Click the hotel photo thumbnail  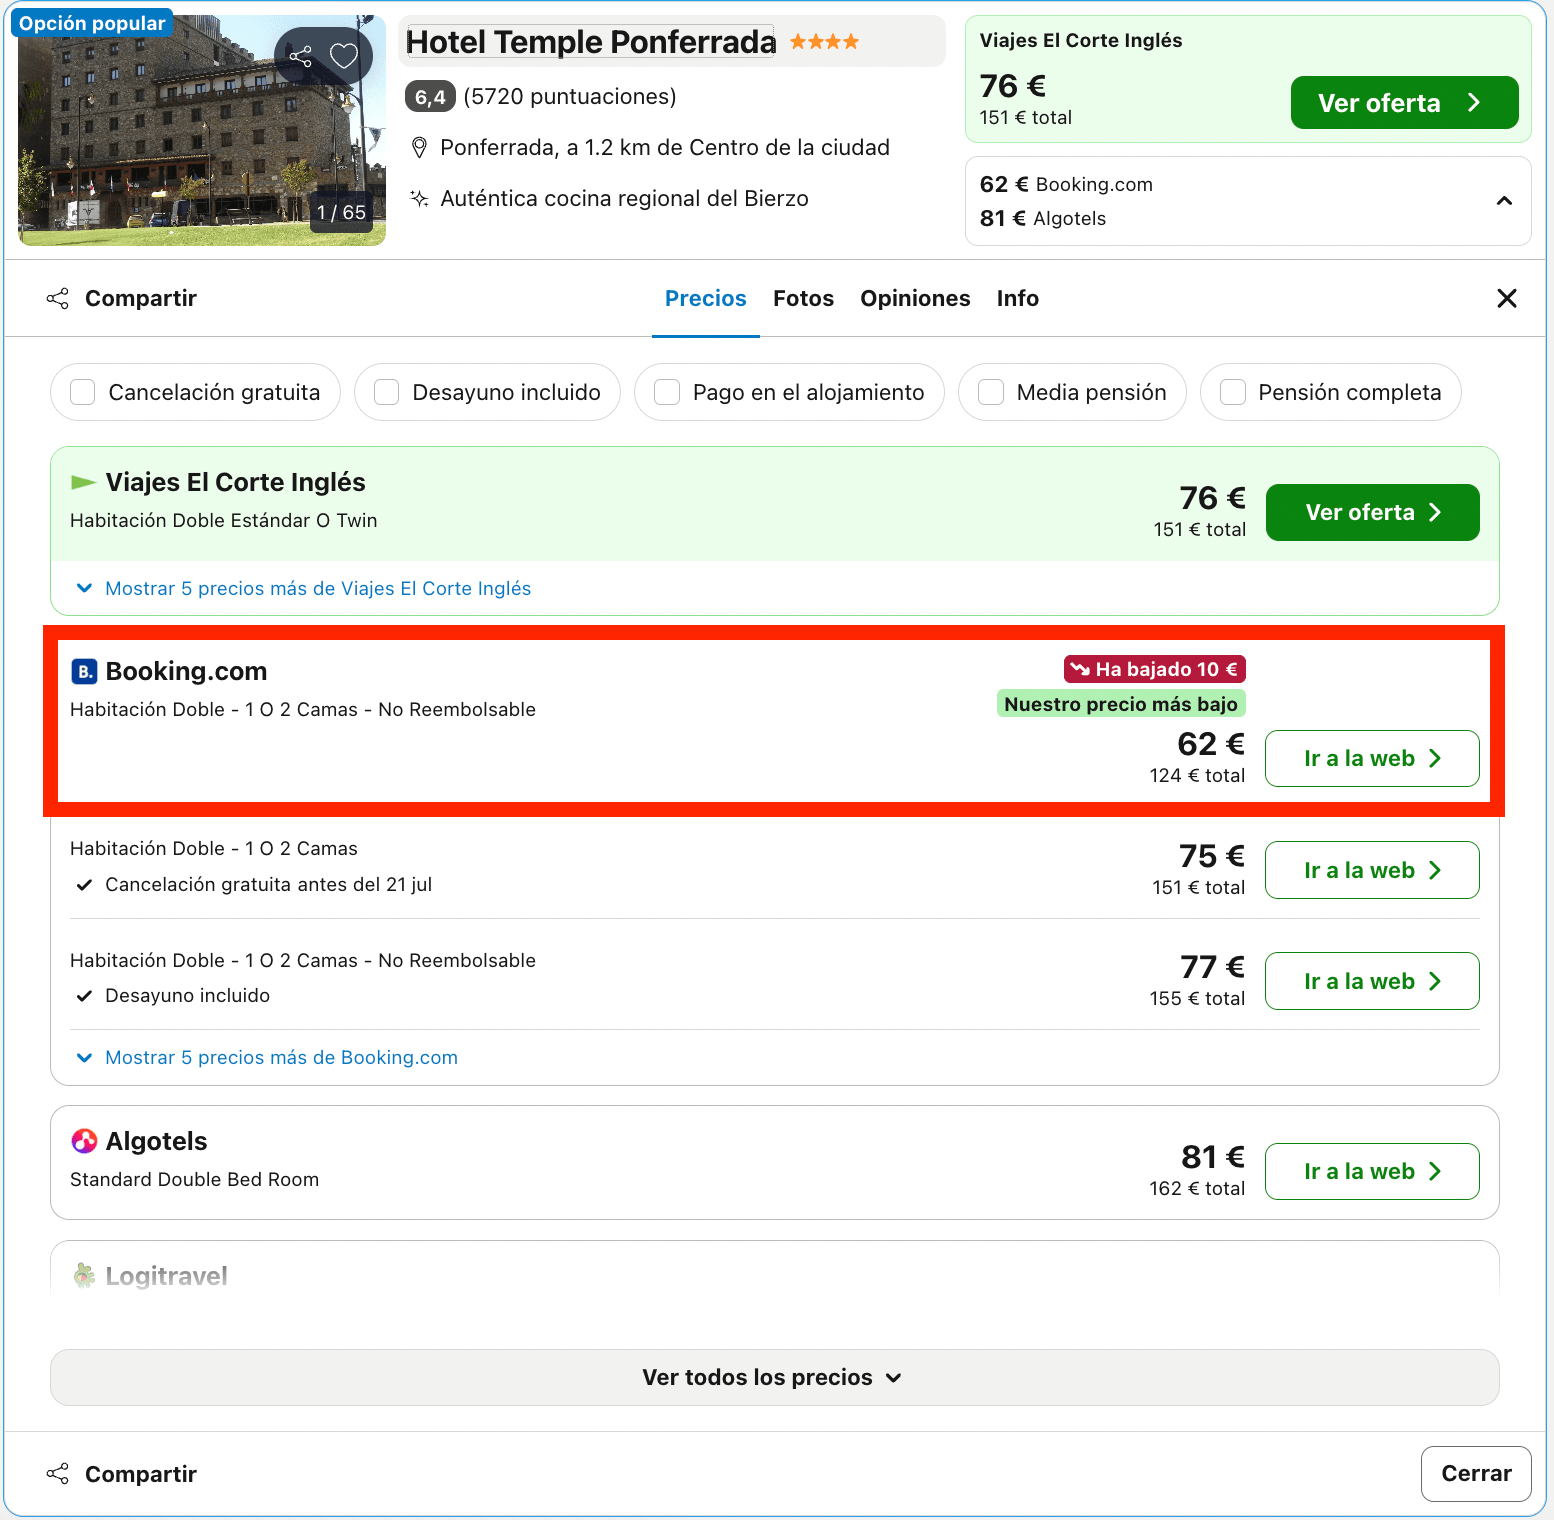[x=202, y=130]
